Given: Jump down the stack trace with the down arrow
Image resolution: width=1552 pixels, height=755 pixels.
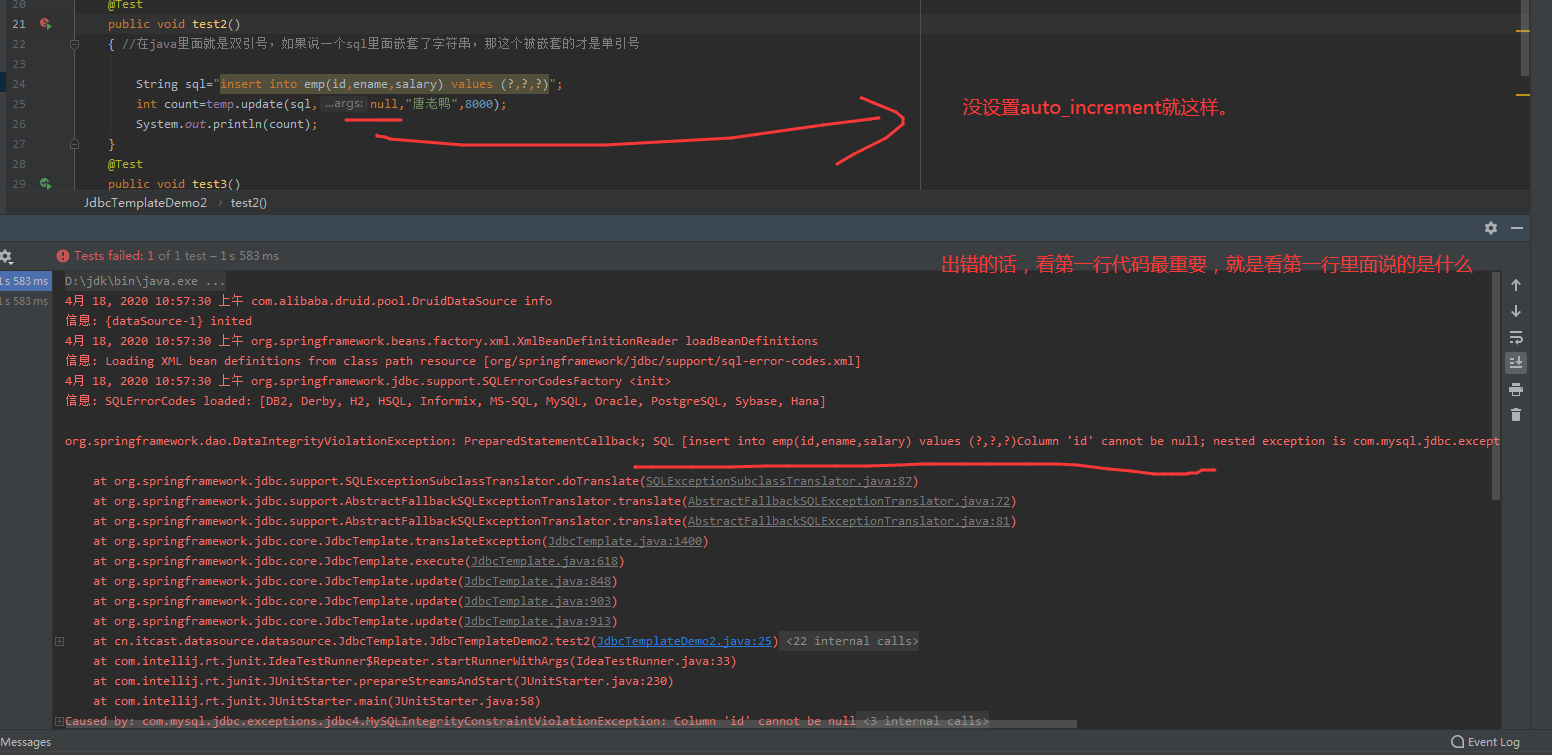Looking at the screenshot, I should (1516, 311).
